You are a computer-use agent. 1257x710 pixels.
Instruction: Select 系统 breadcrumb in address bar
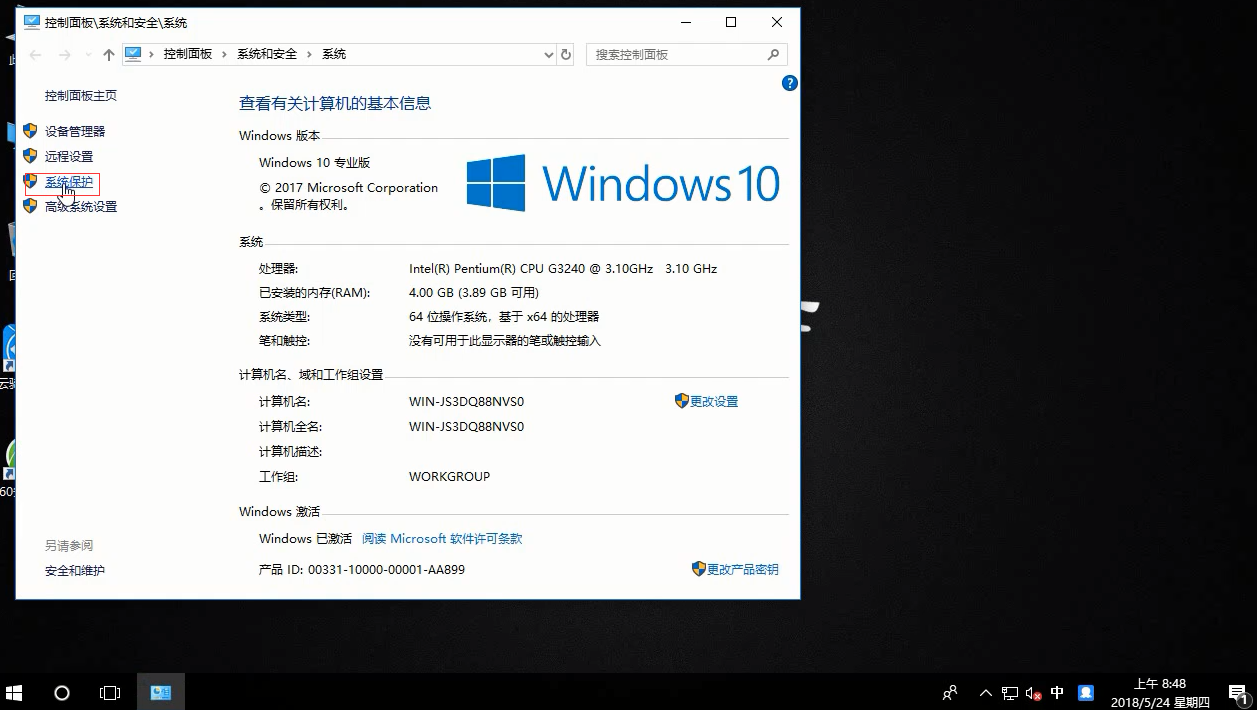(334, 54)
